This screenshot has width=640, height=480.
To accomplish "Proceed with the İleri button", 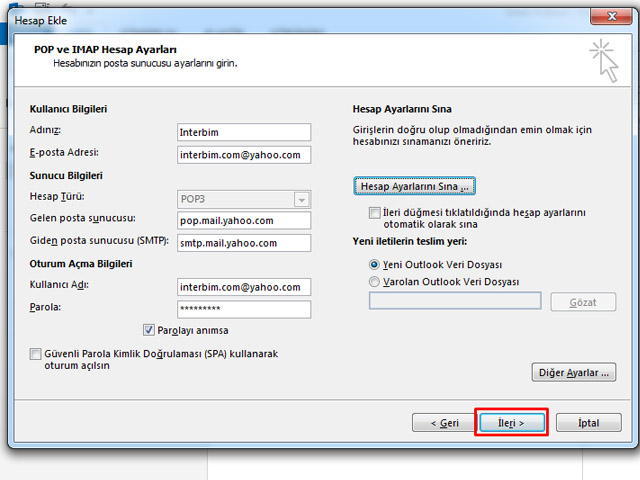I will [x=511, y=423].
